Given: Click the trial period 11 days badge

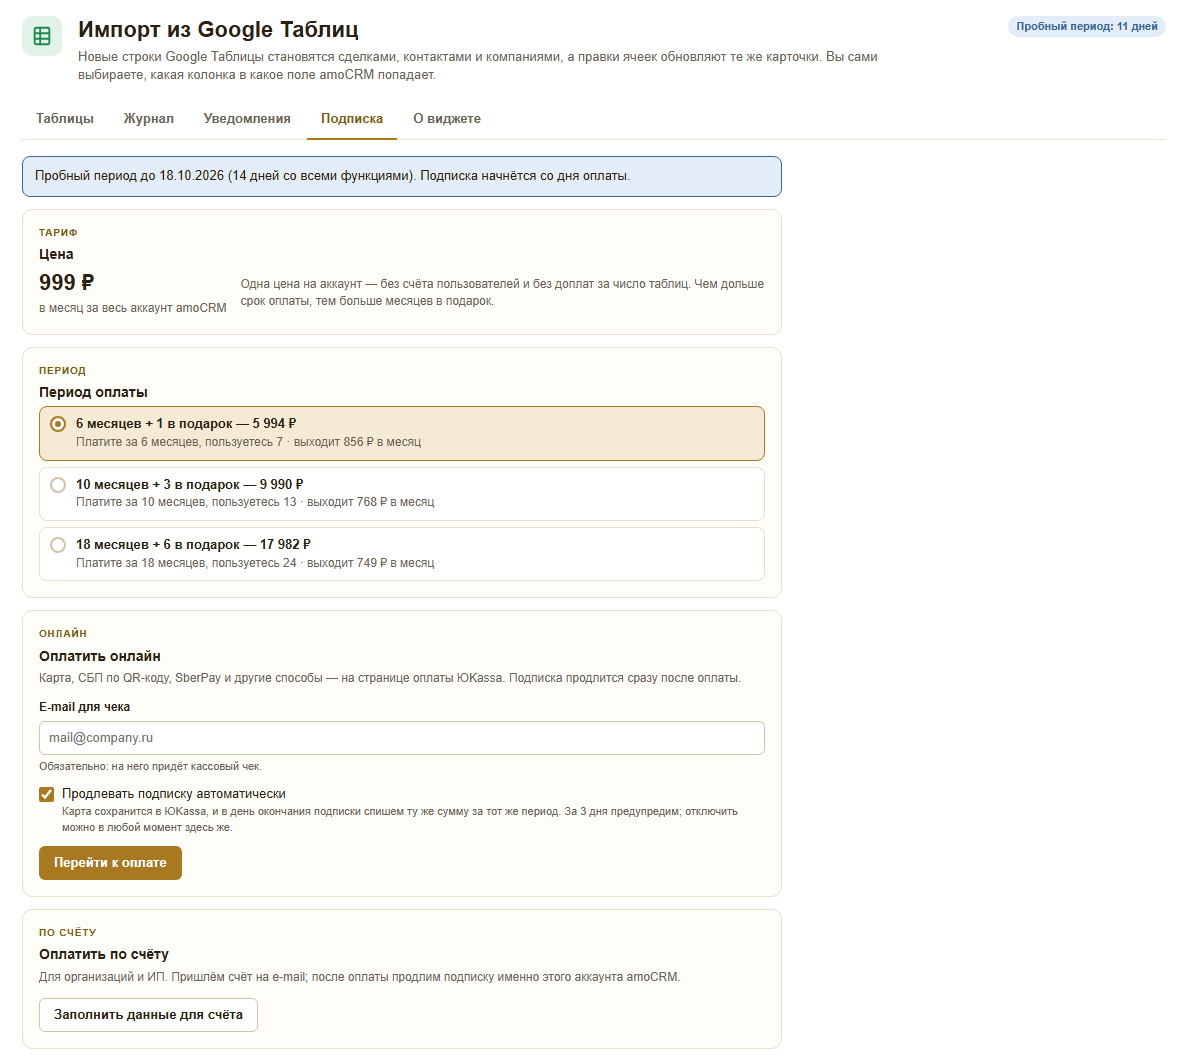Looking at the screenshot, I should (1086, 27).
